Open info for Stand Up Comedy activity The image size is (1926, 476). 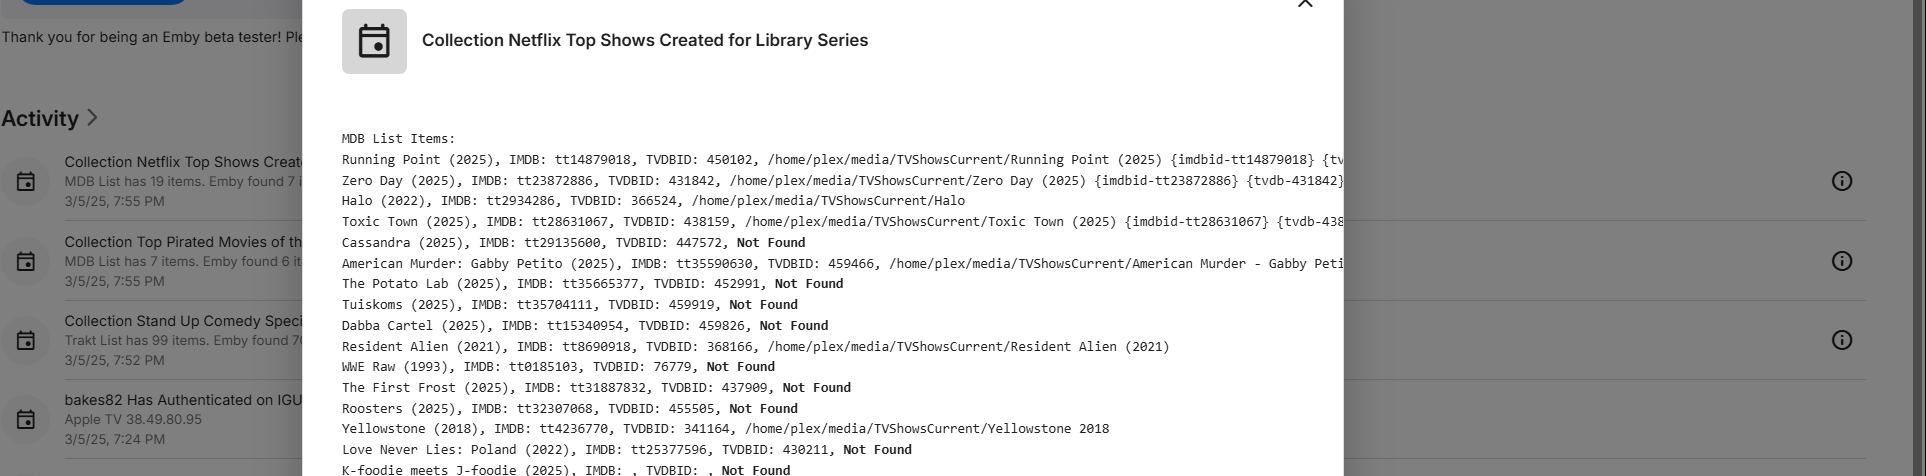(x=1841, y=340)
